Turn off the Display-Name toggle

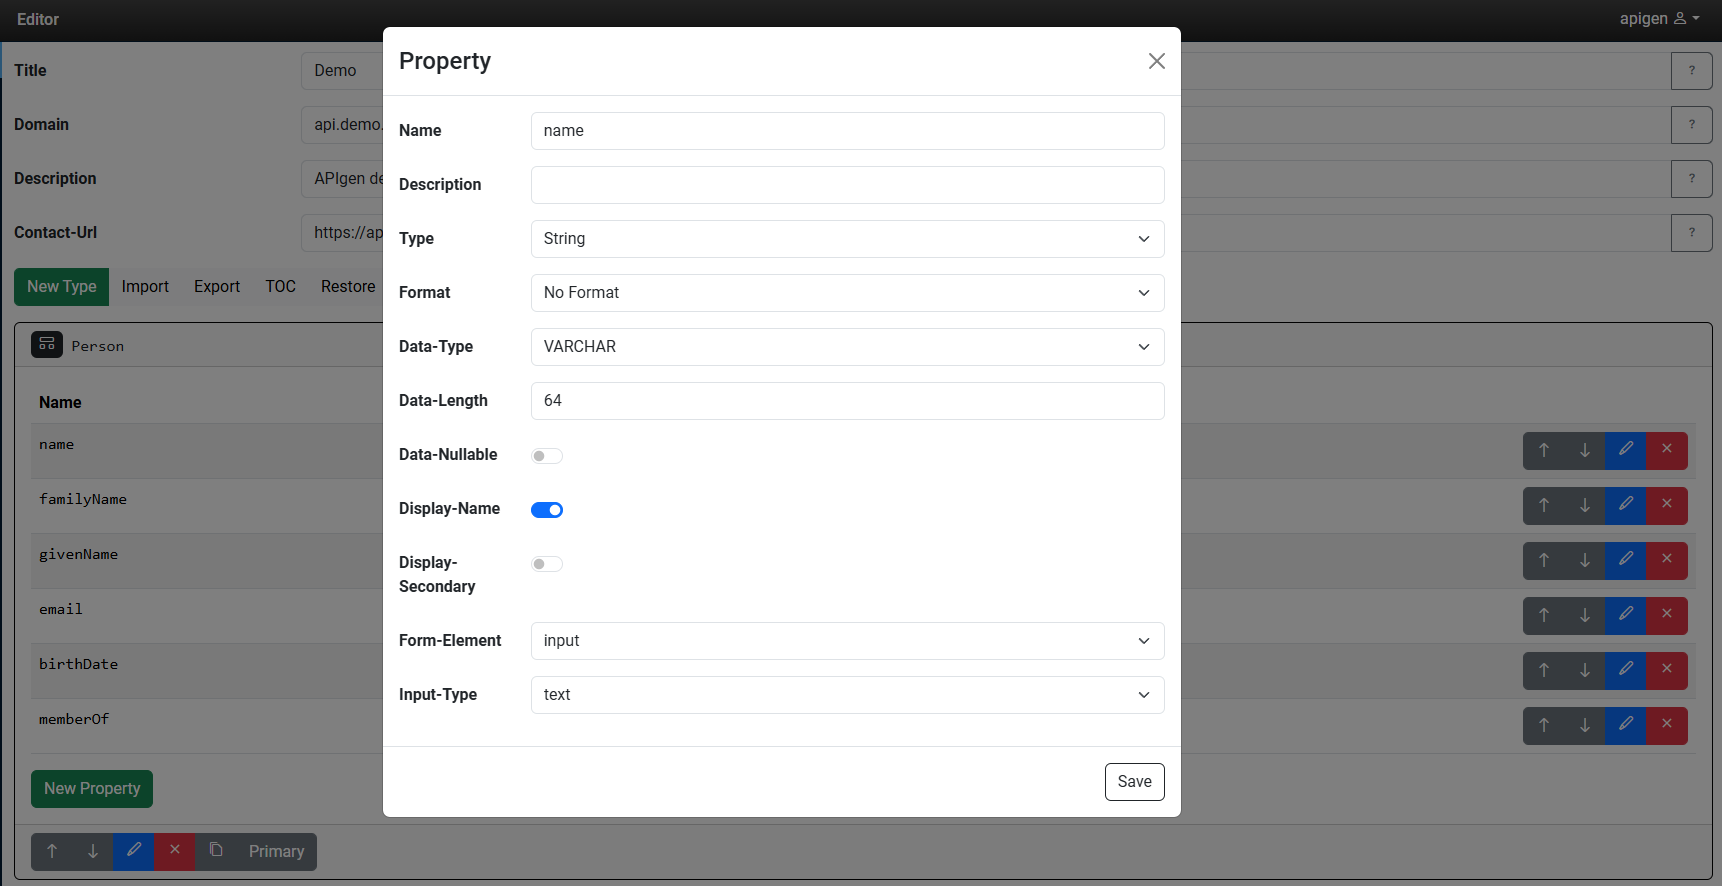(x=547, y=510)
